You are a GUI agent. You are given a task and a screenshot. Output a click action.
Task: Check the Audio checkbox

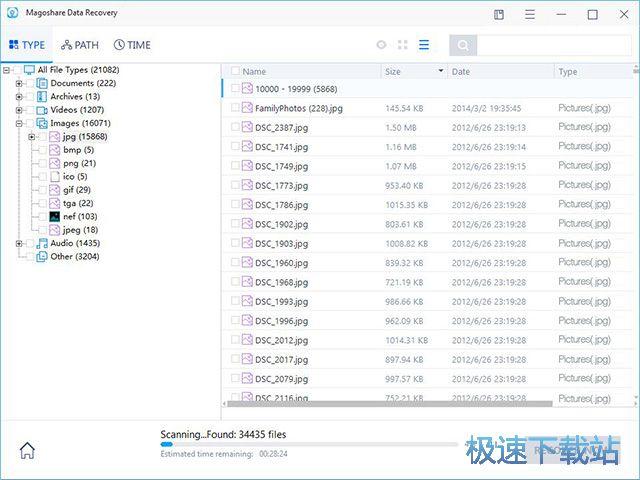coord(30,243)
